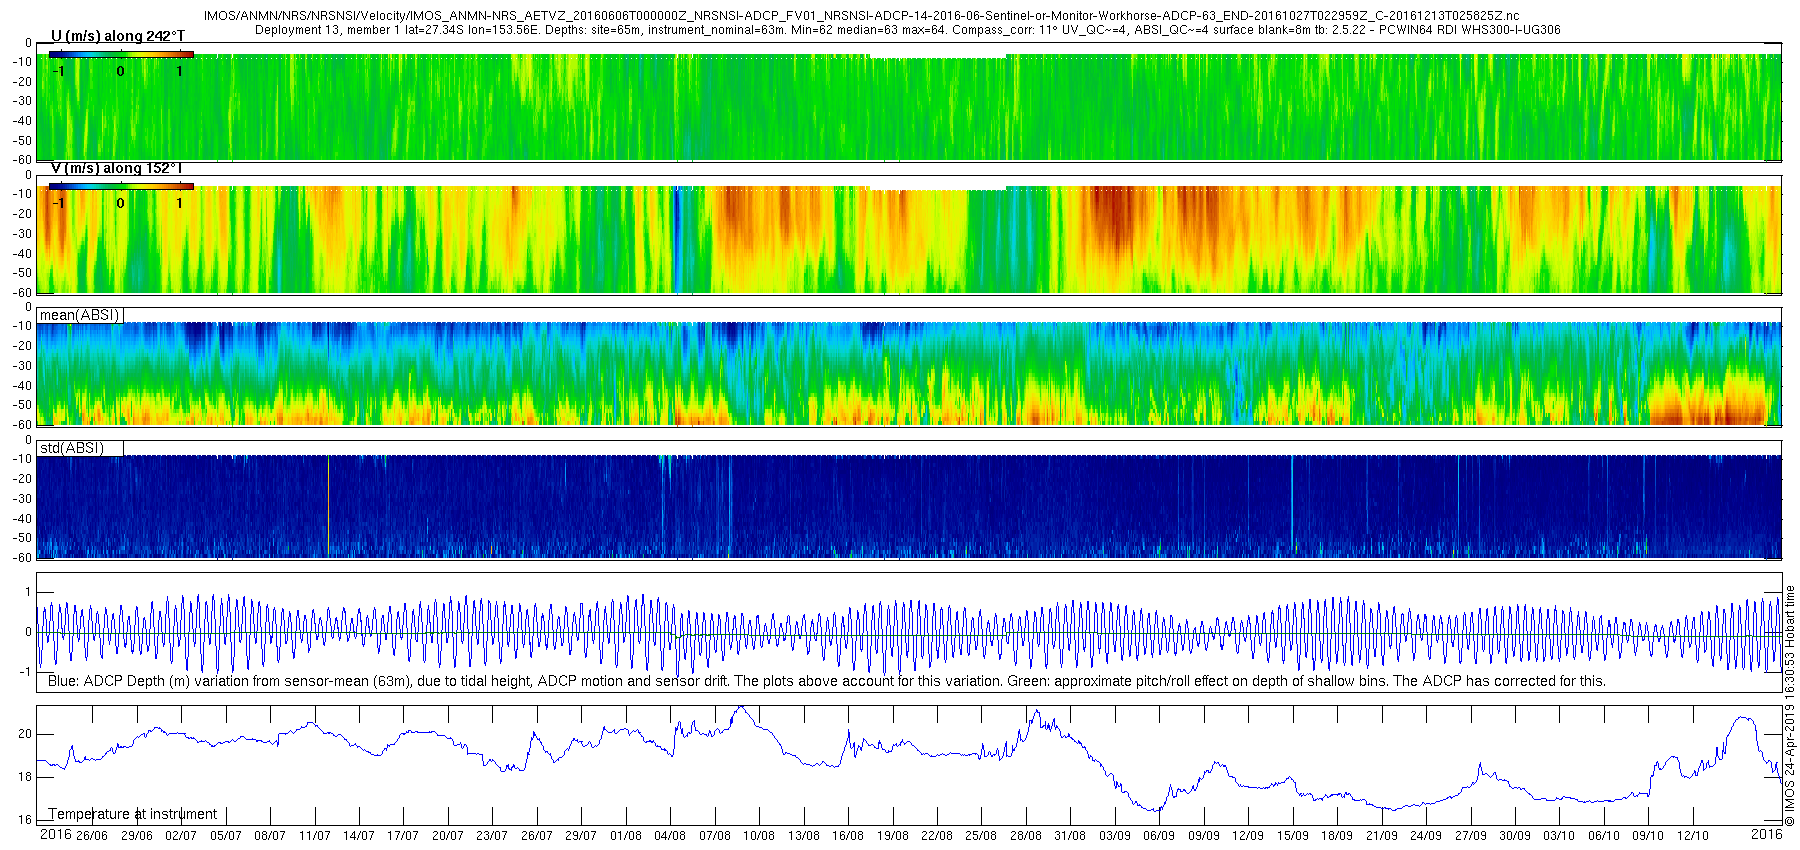The width and height of the screenshot is (1800, 850).
Task: Click the '16' tick on the temperature axis
Action: 25,820
